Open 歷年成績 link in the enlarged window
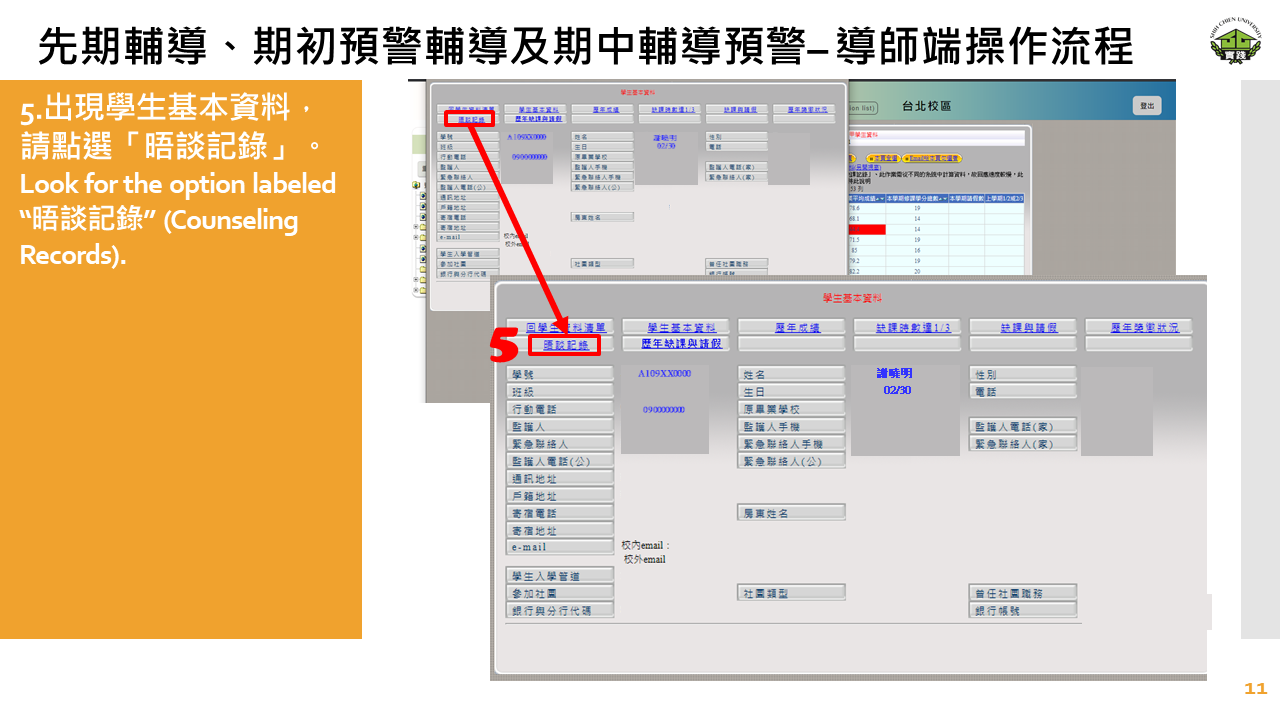1280x720 pixels. (797, 327)
